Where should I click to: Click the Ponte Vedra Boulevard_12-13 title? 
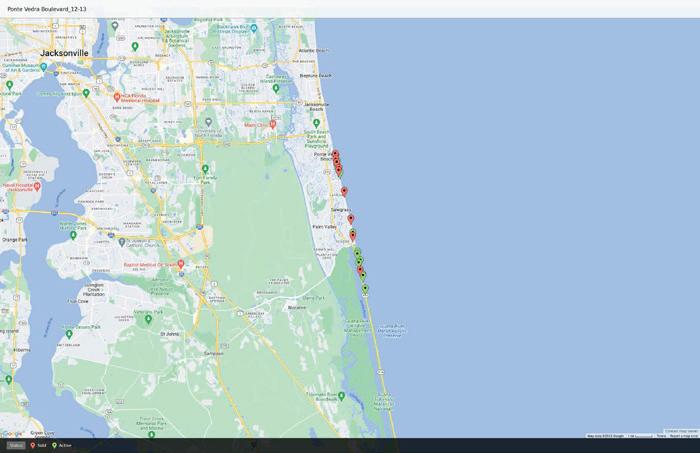[47, 9]
